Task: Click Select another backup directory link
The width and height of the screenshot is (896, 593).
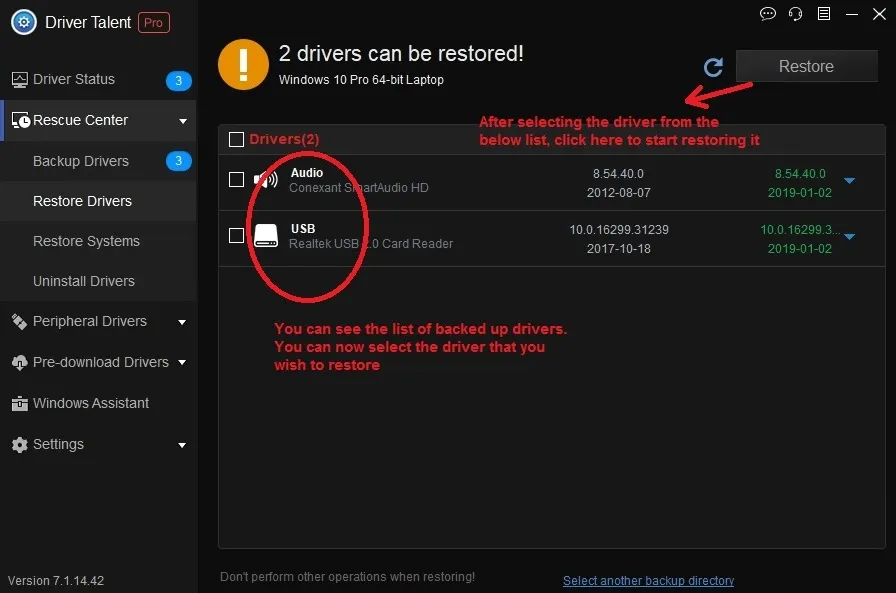Action: tap(648, 580)
